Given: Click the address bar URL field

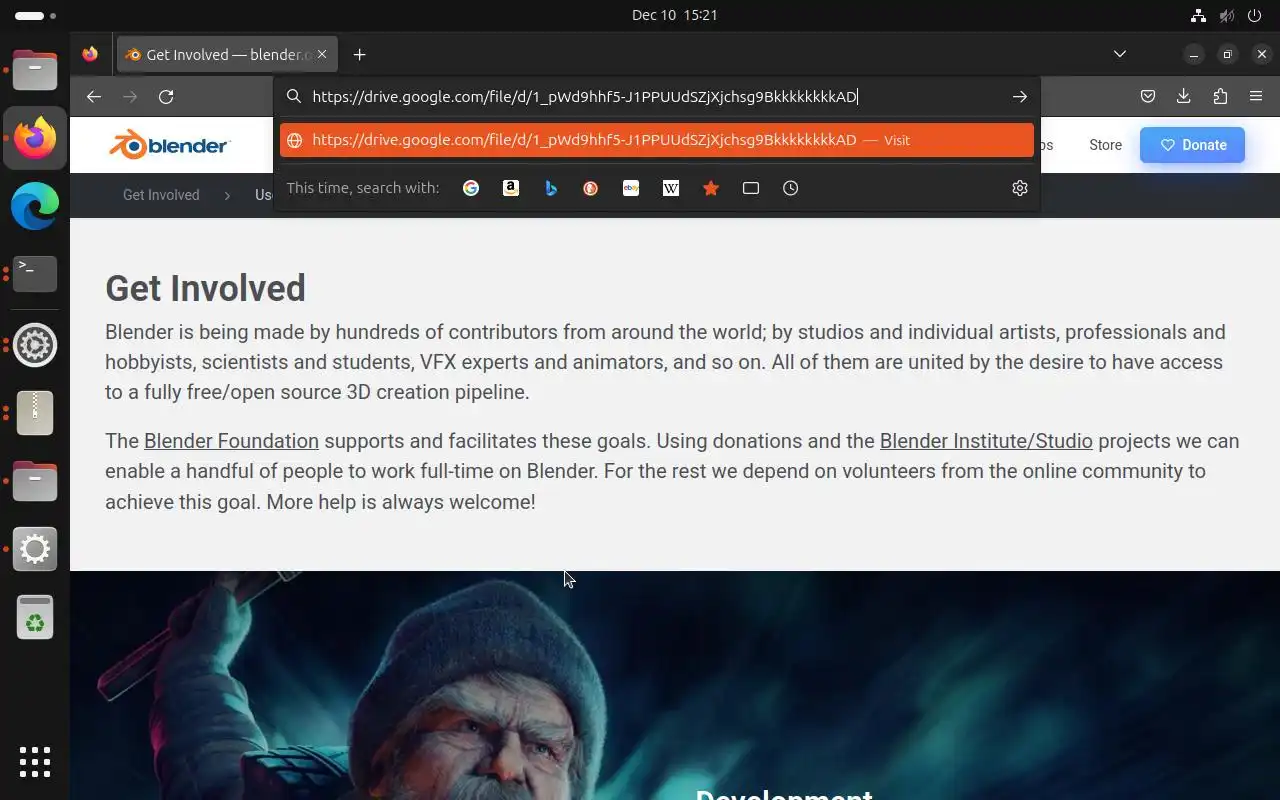Looking at the screenshot, I should (x=655, y=97).
